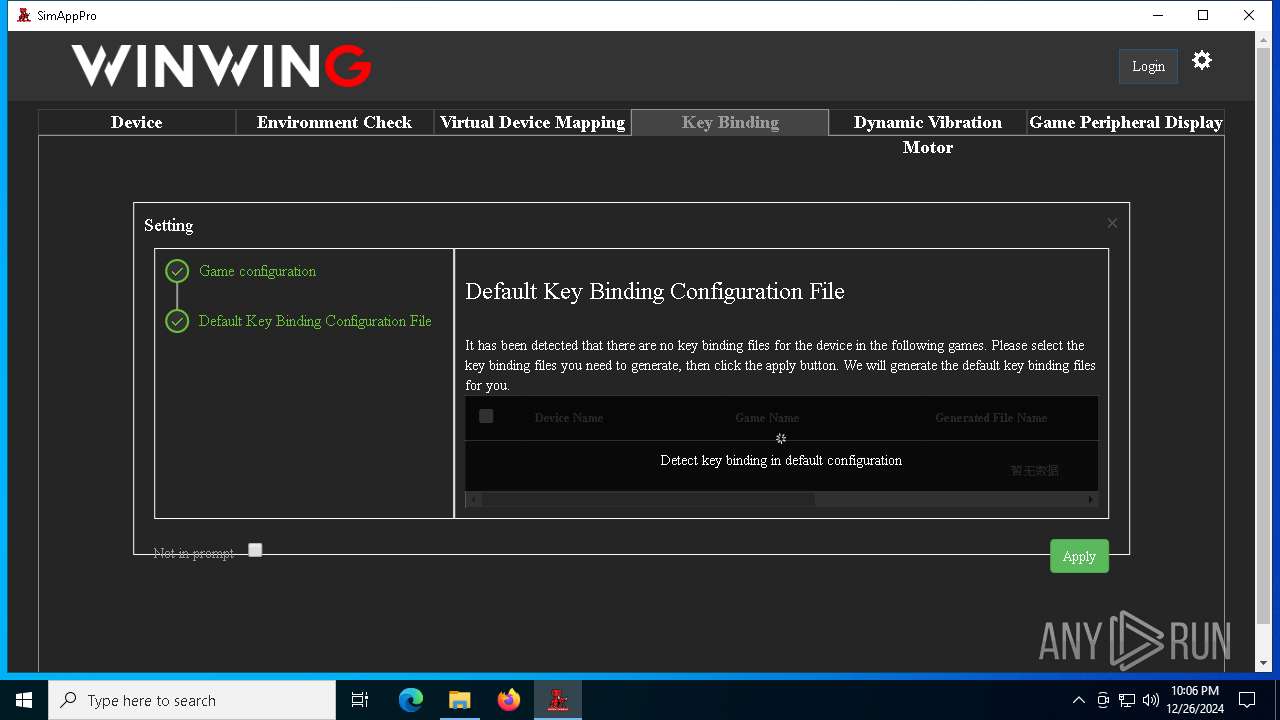Click the table scroll right arrow

click(x=1090, y=499)
